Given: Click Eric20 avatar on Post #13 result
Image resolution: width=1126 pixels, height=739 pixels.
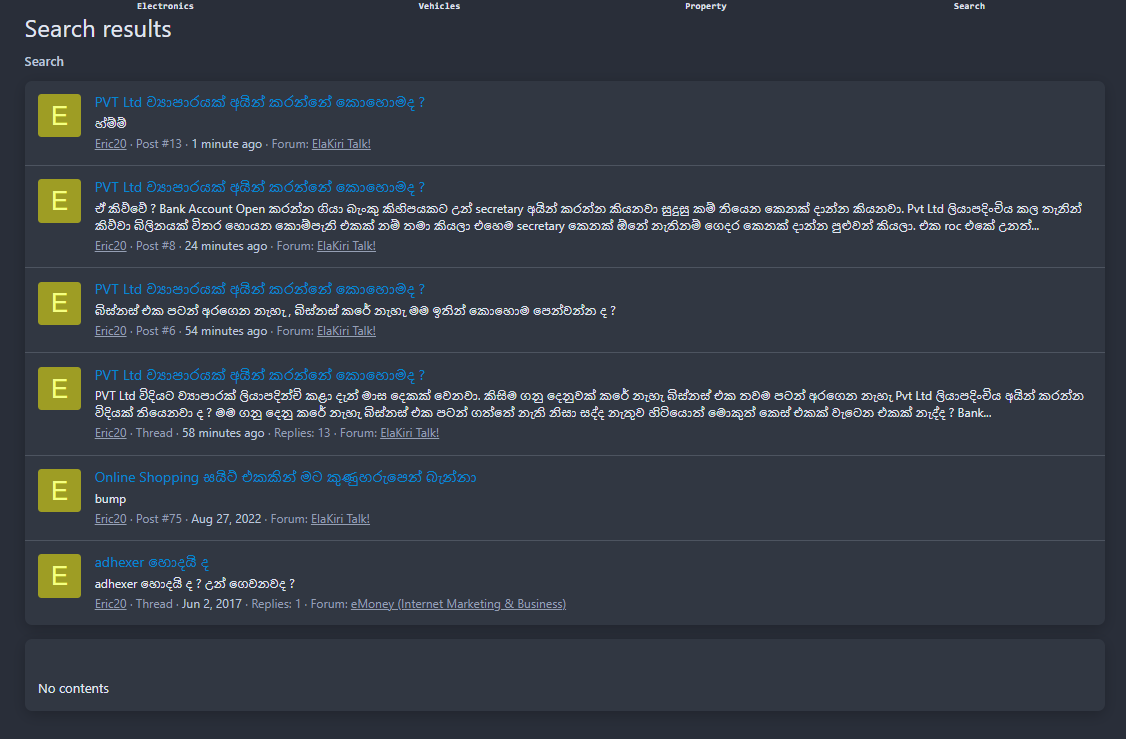Looking at the screenshot, I should pyautogui.click(x=59, y=115).
